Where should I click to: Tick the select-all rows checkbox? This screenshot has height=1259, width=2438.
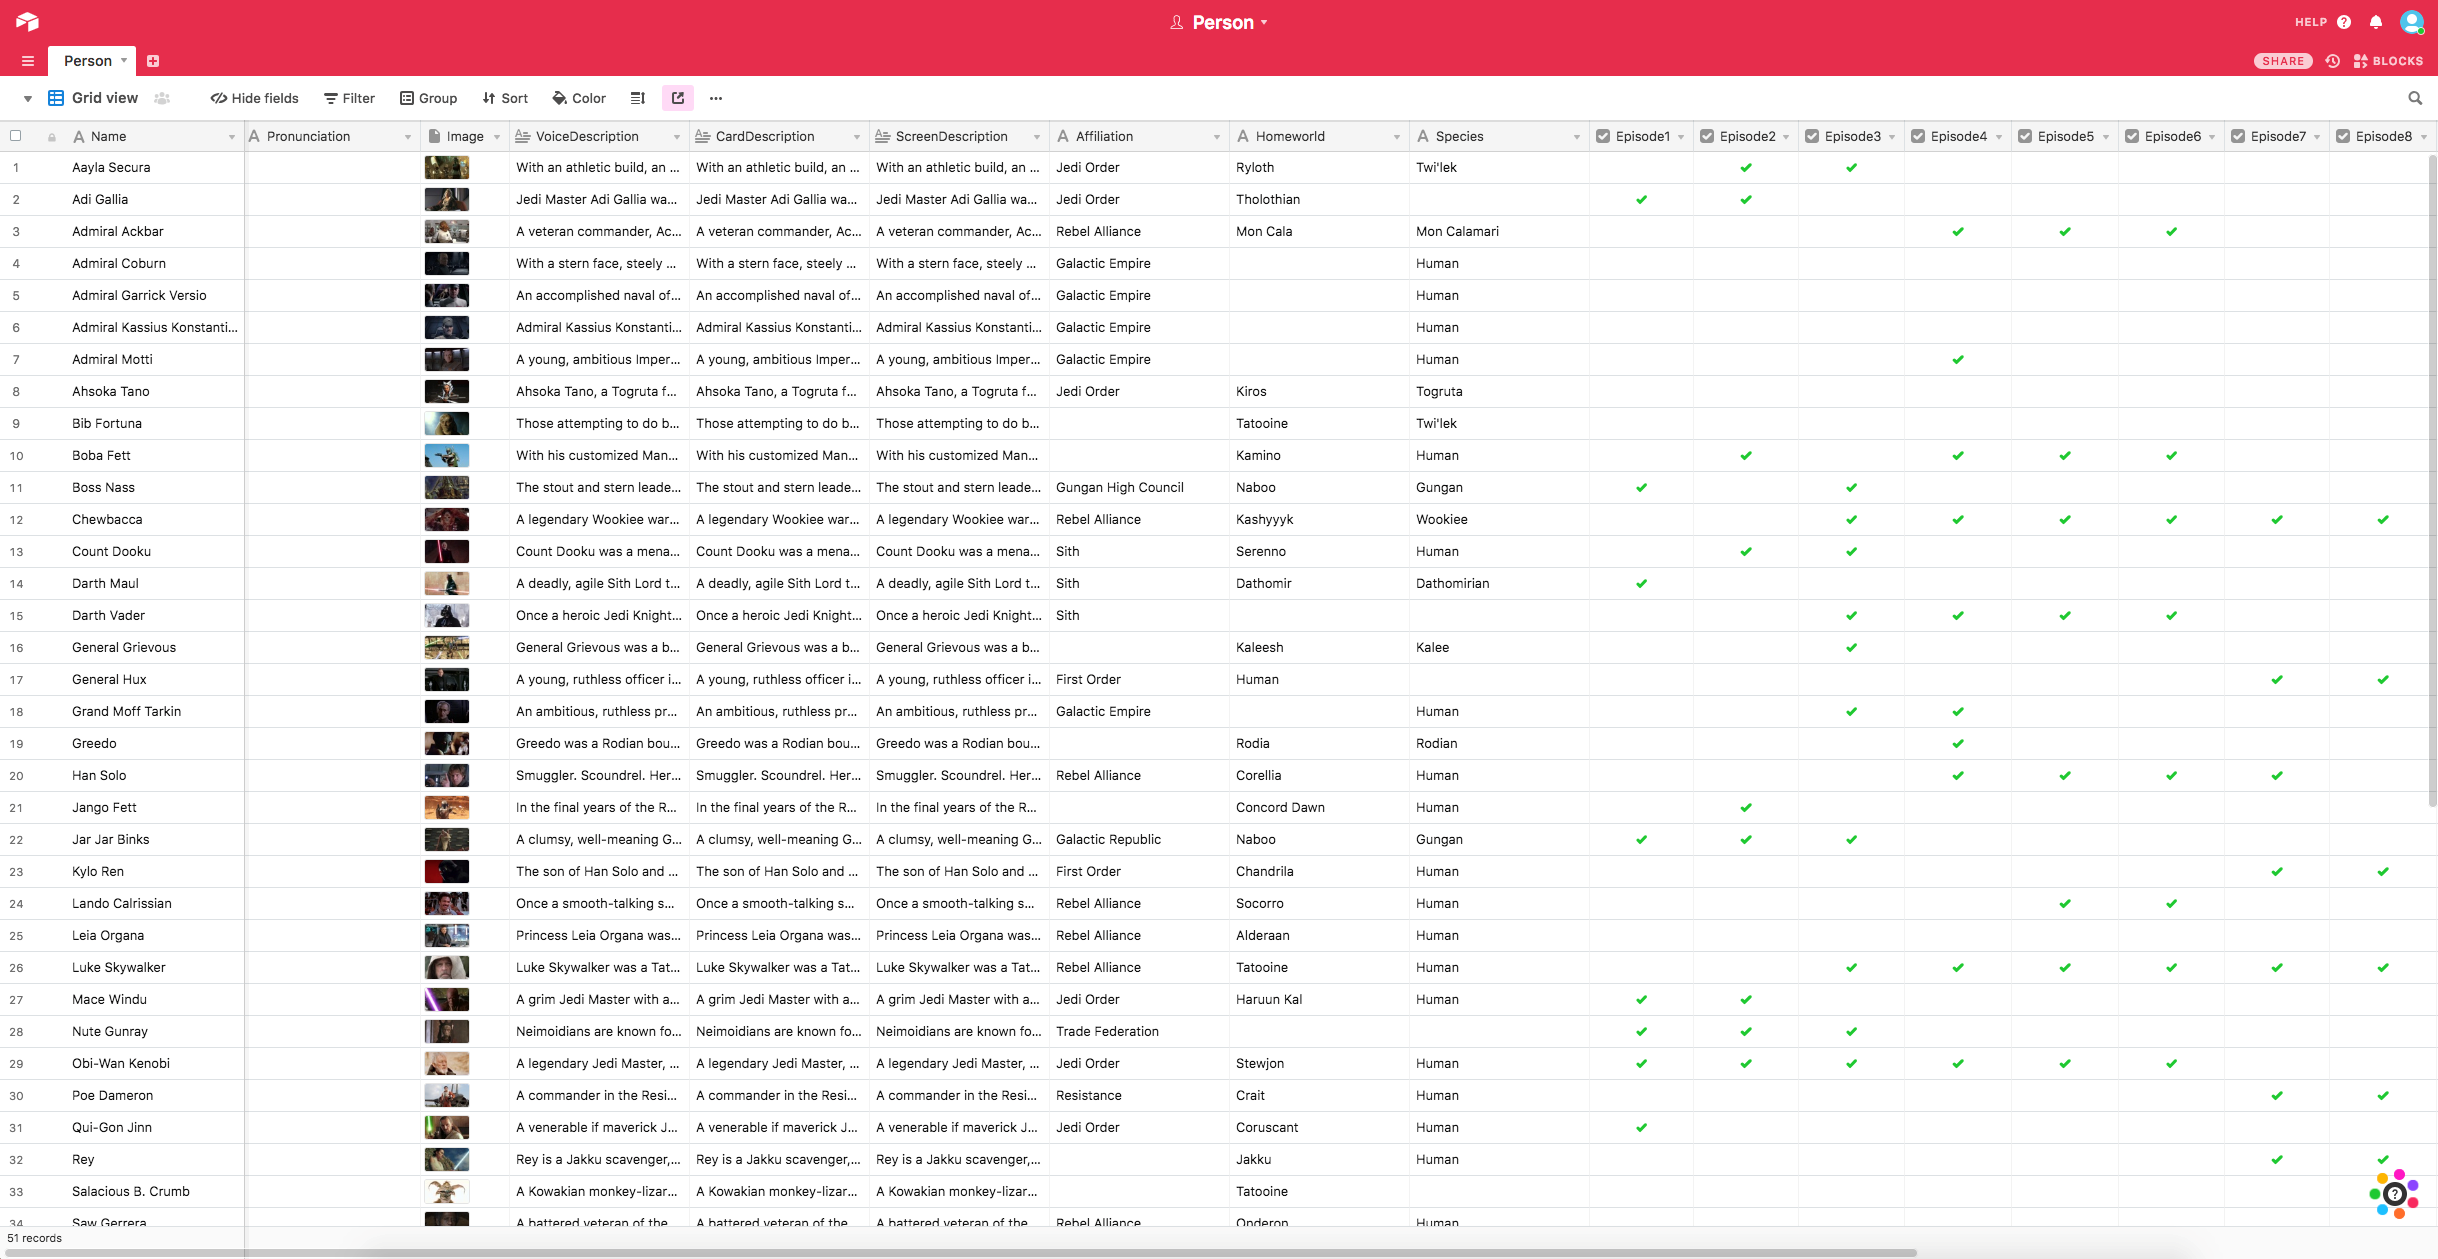point(16,136)
